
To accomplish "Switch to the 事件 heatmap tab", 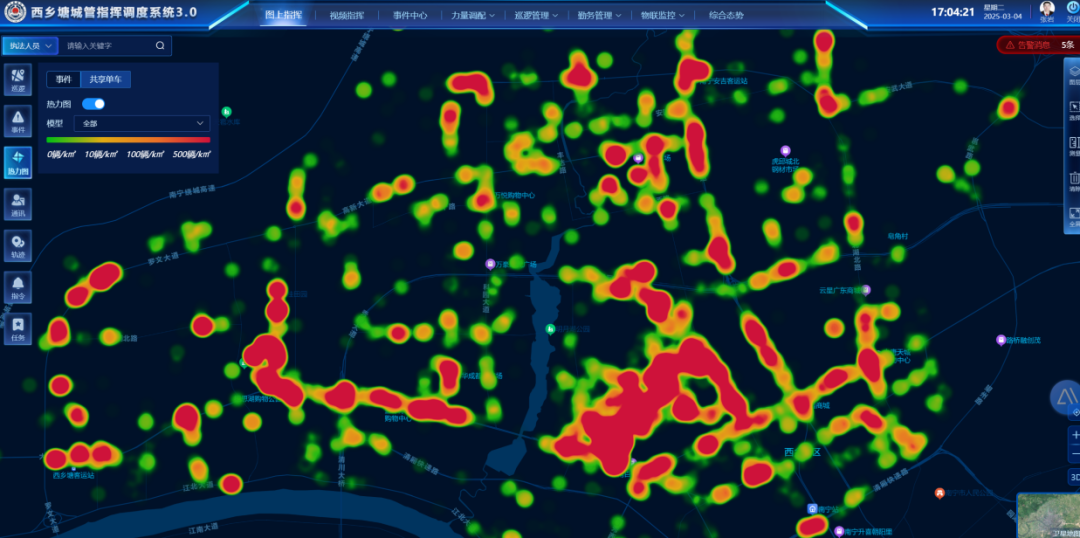I will (x=63, y=79).
